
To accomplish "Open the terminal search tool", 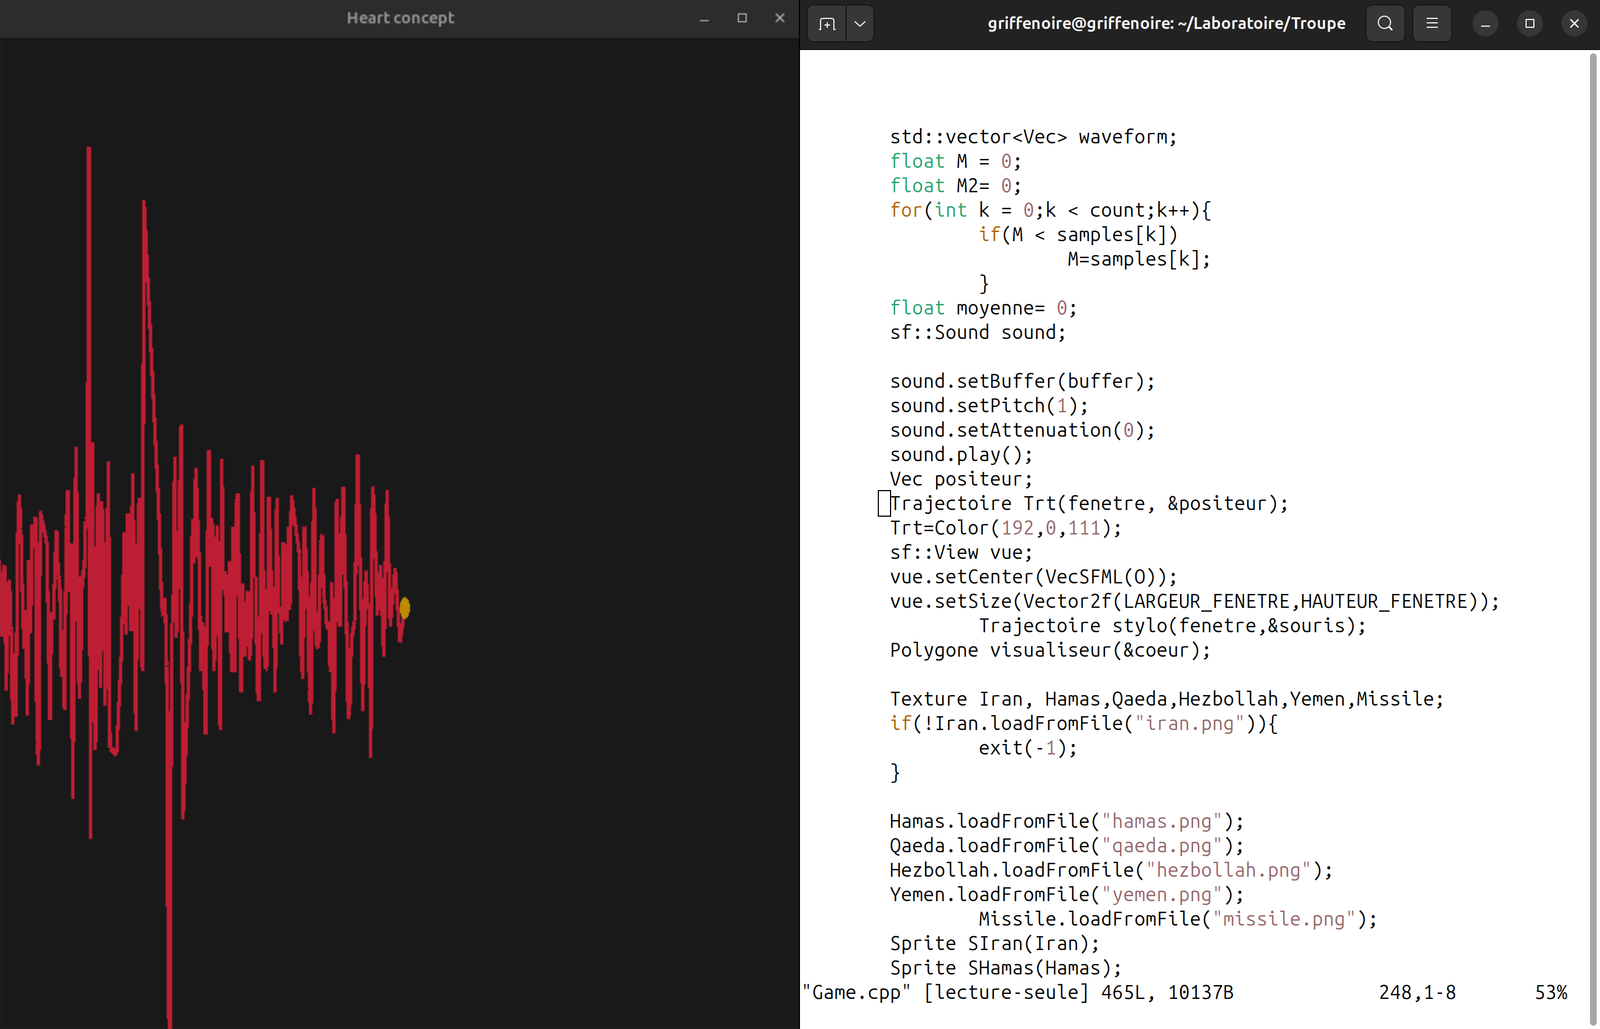I will tap(1385, 24).
